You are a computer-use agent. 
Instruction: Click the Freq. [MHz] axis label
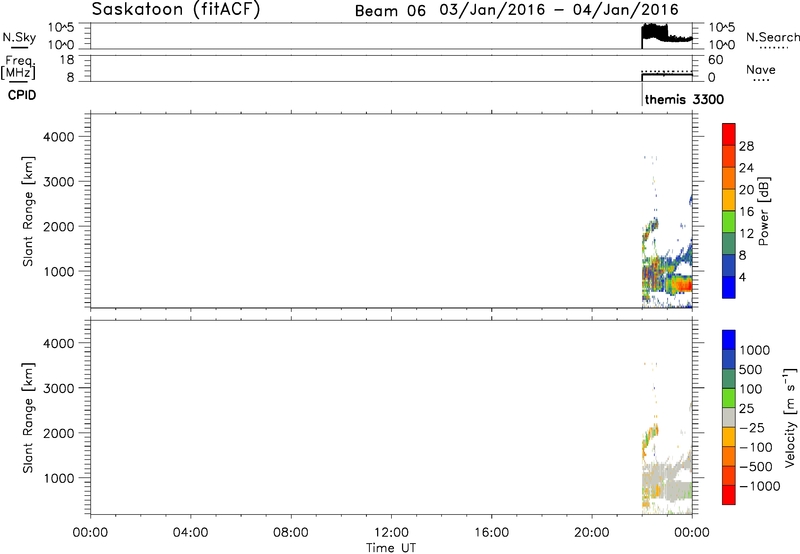tap(19, 67)
